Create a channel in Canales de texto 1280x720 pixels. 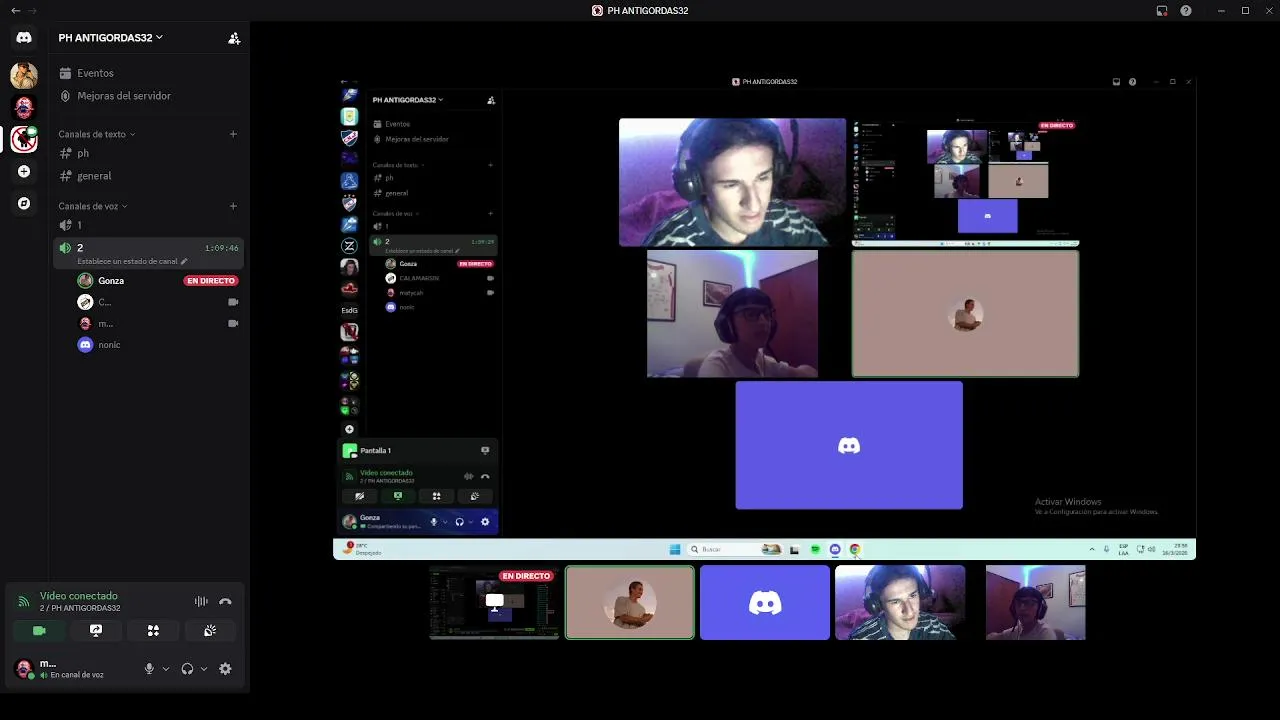point(233,134)
